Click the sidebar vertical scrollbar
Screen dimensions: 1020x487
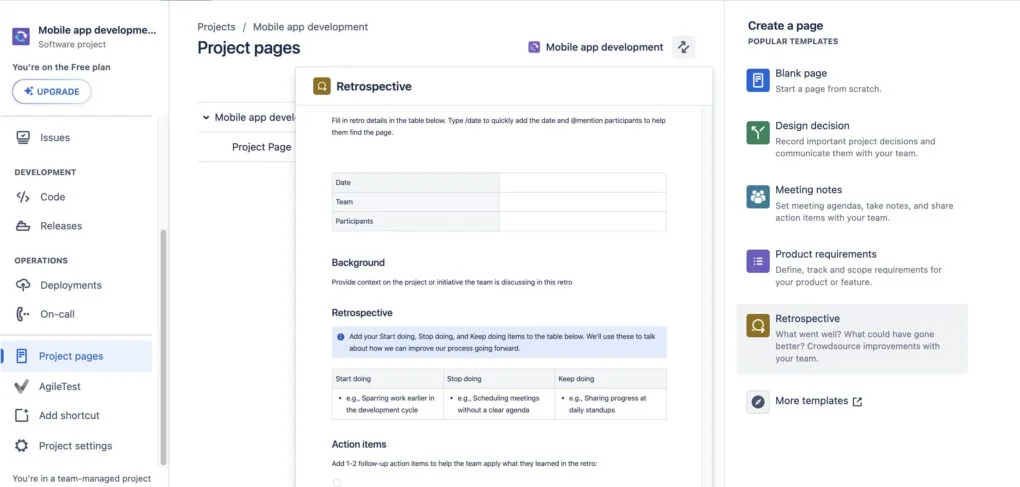tap(163, 340)
